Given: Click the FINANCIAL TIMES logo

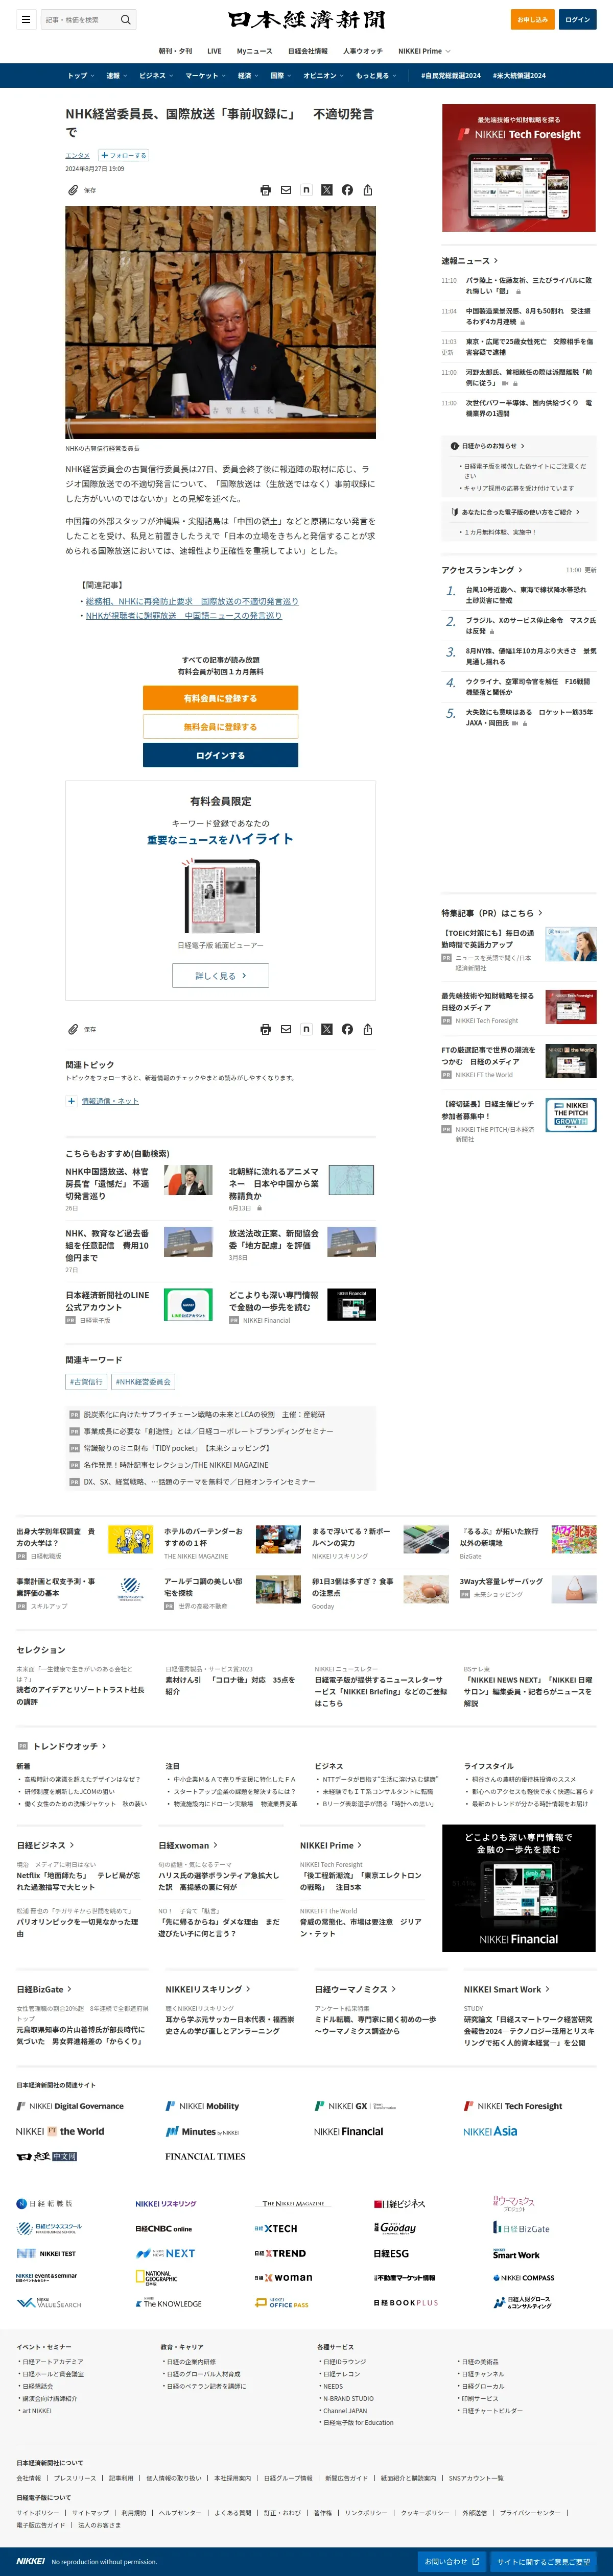Looking at the screenshot, I should coord(205,2156).
